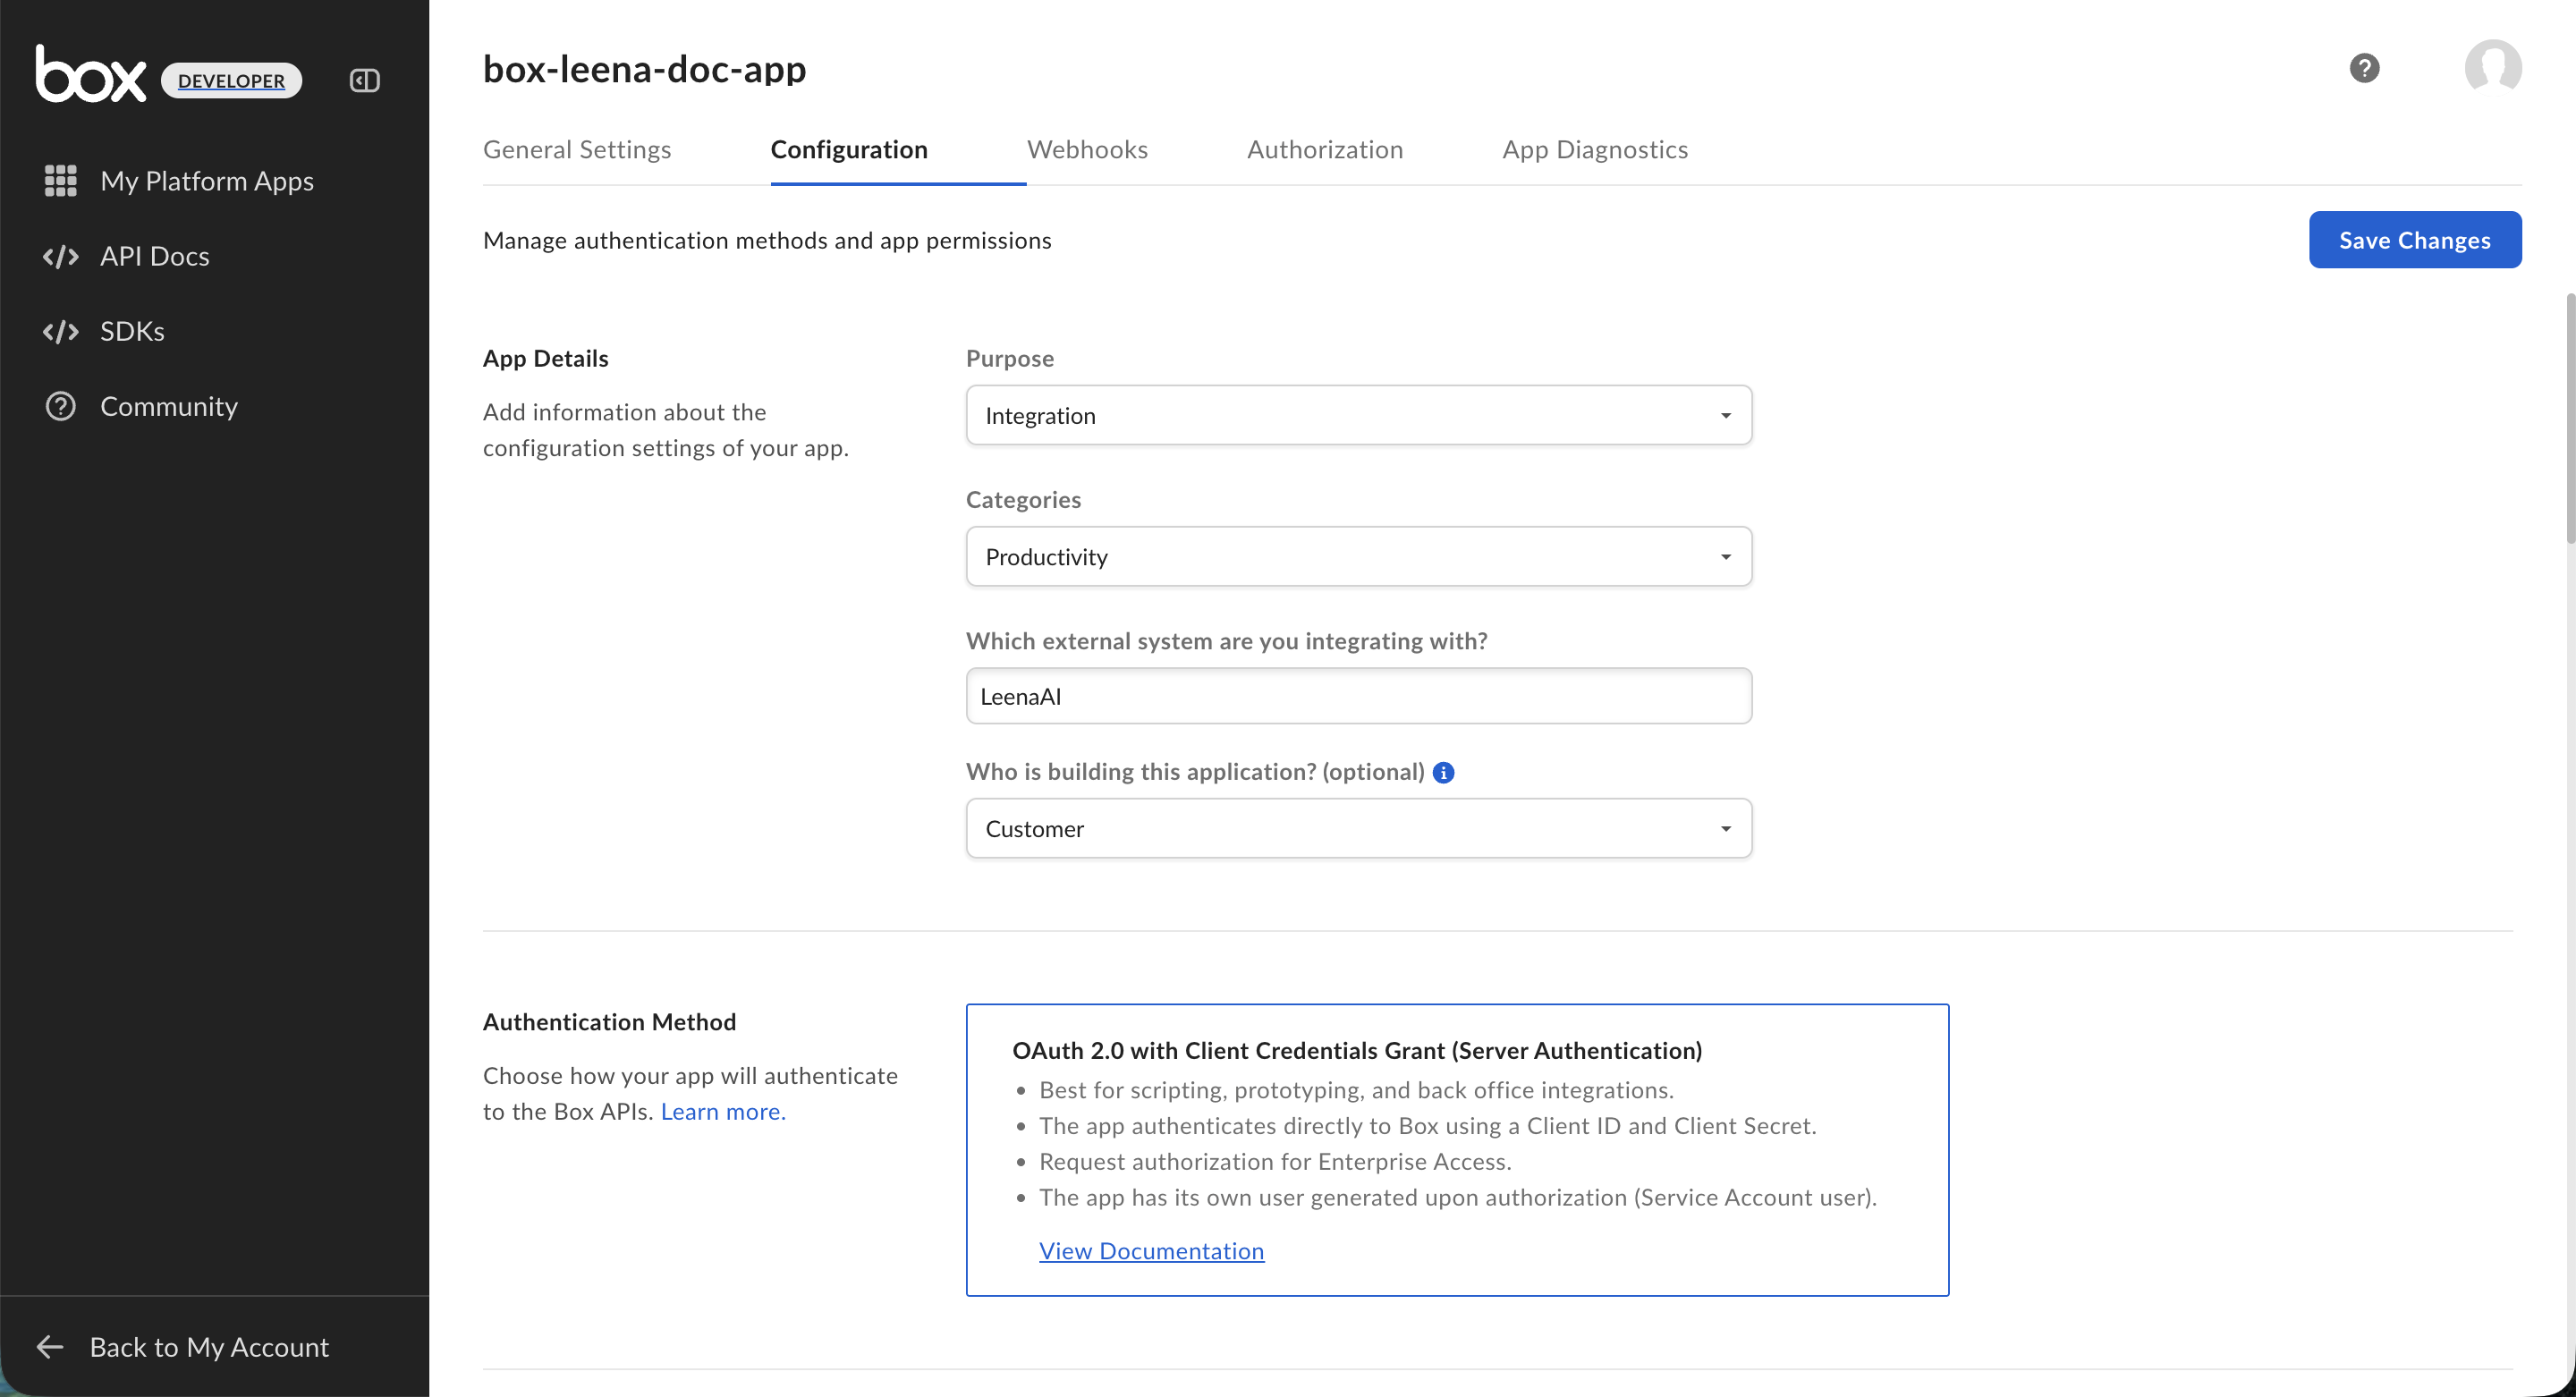Open help via top-right question icon
Screen dimensions: 2576x1397
coord(2363,68)
